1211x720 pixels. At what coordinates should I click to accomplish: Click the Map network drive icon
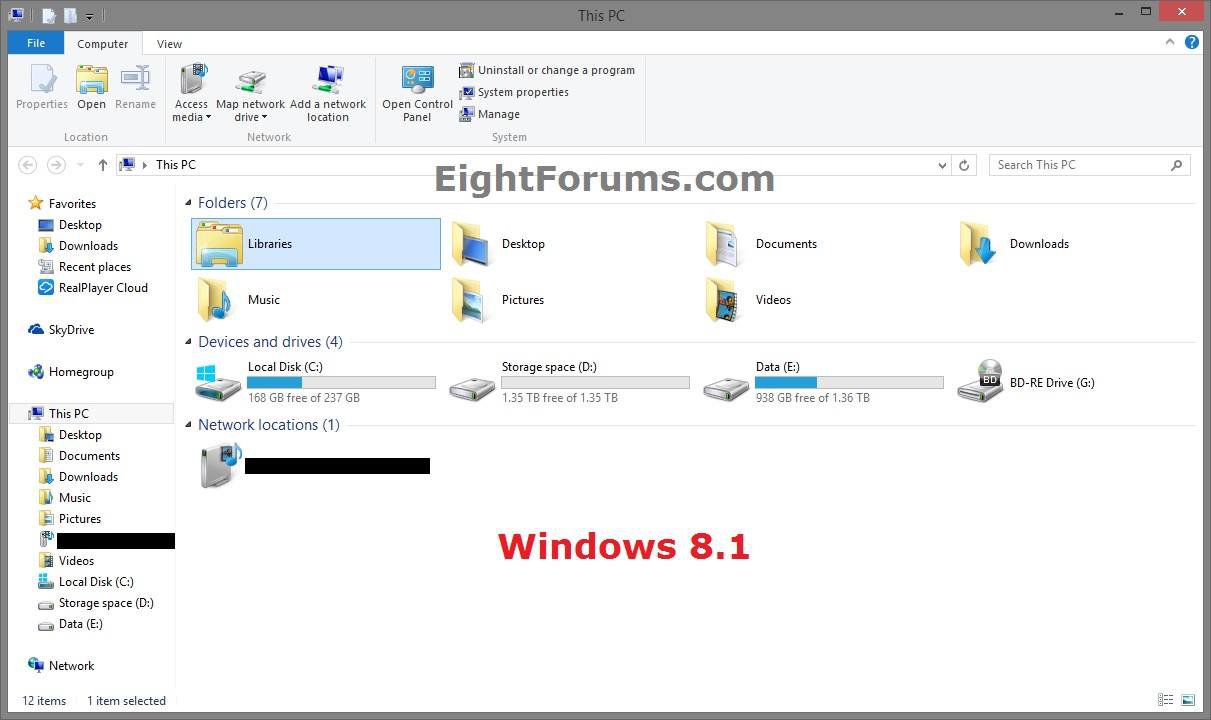point(250,82)
